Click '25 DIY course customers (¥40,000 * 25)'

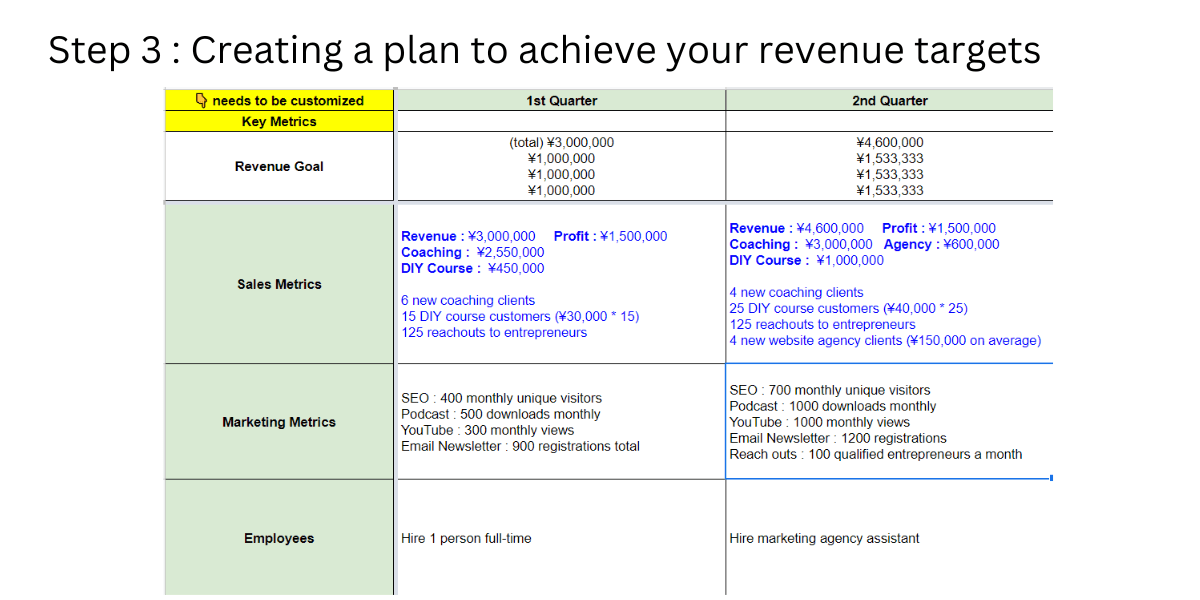coord(848,309)
